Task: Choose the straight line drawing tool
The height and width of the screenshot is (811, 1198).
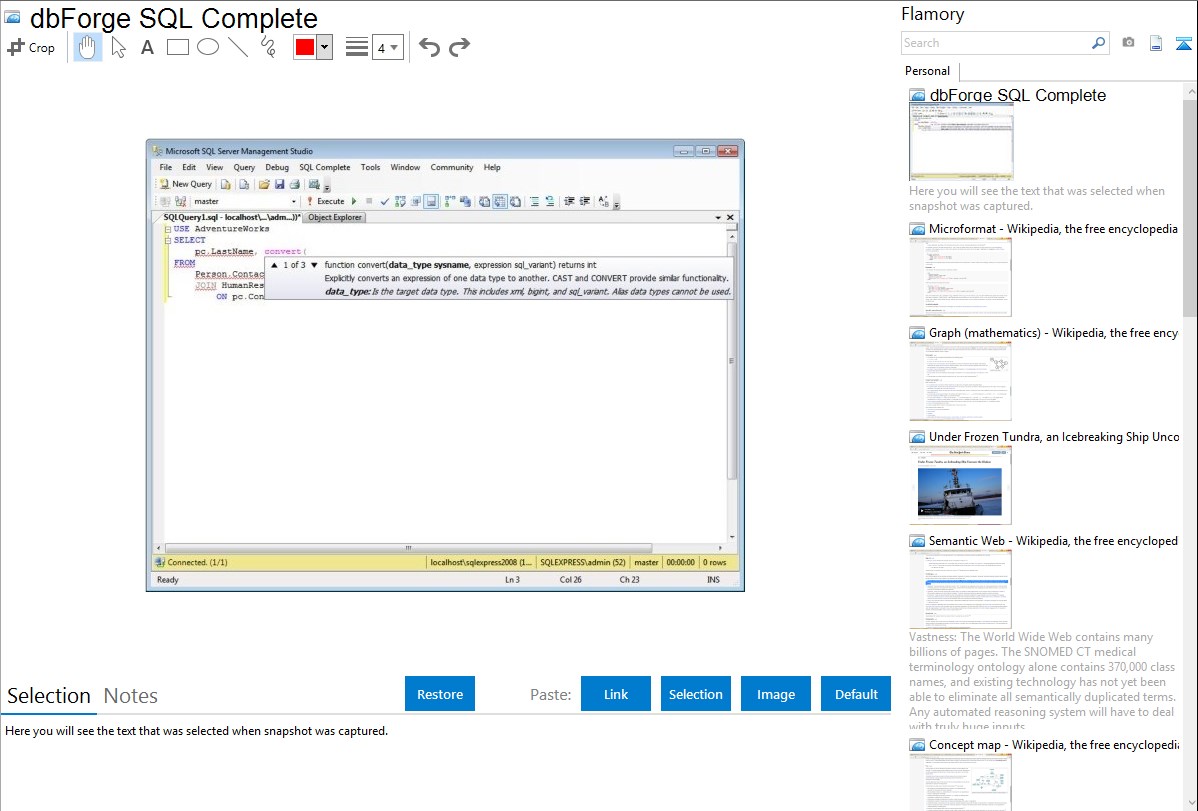Action: pos(238,47)
